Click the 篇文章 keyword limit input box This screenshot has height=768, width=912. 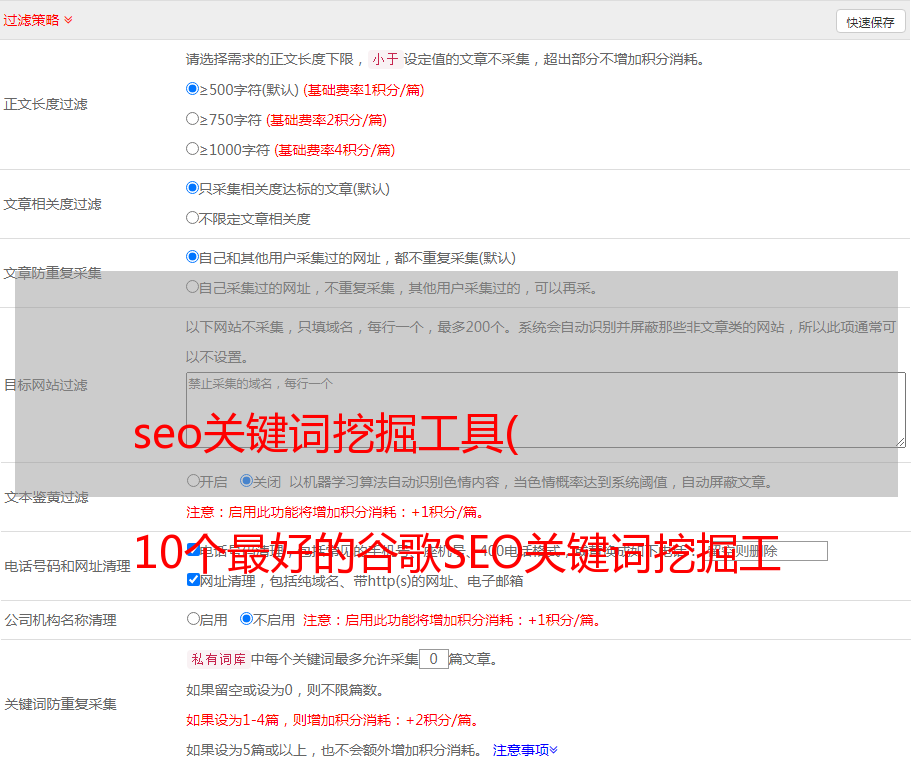(x=433, y=659)
